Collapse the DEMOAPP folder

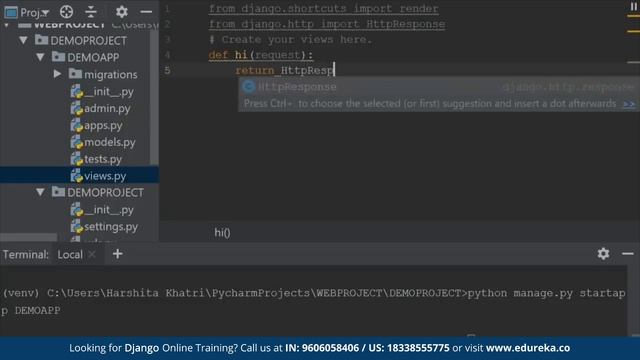click(x=40, y=57)
